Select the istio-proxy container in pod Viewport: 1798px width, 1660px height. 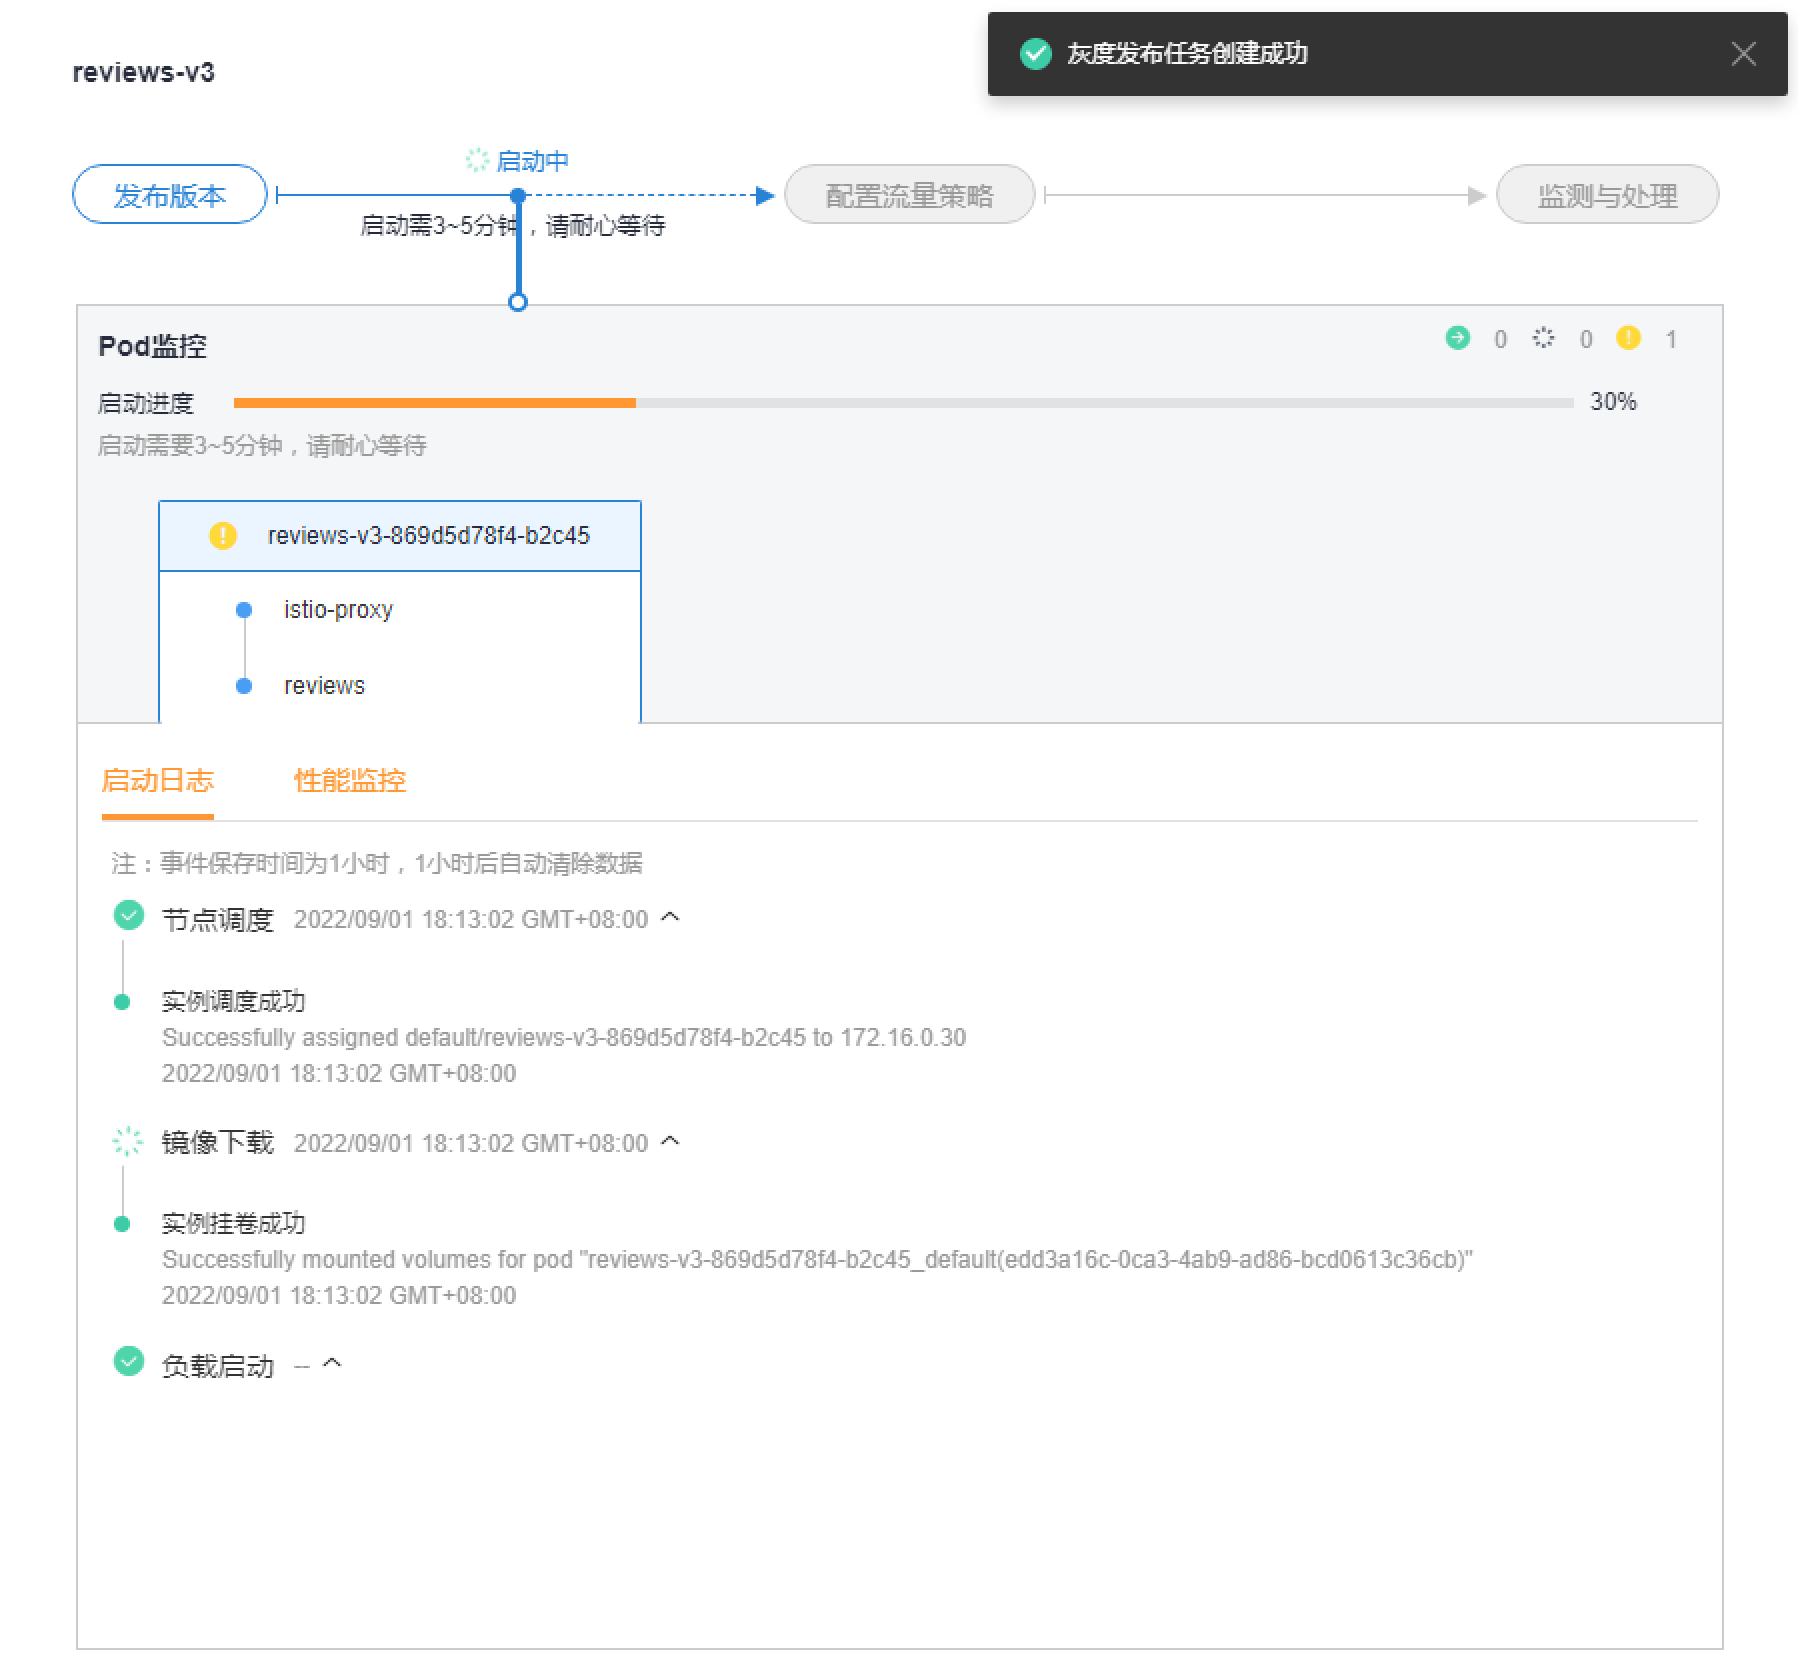[338, 610]
